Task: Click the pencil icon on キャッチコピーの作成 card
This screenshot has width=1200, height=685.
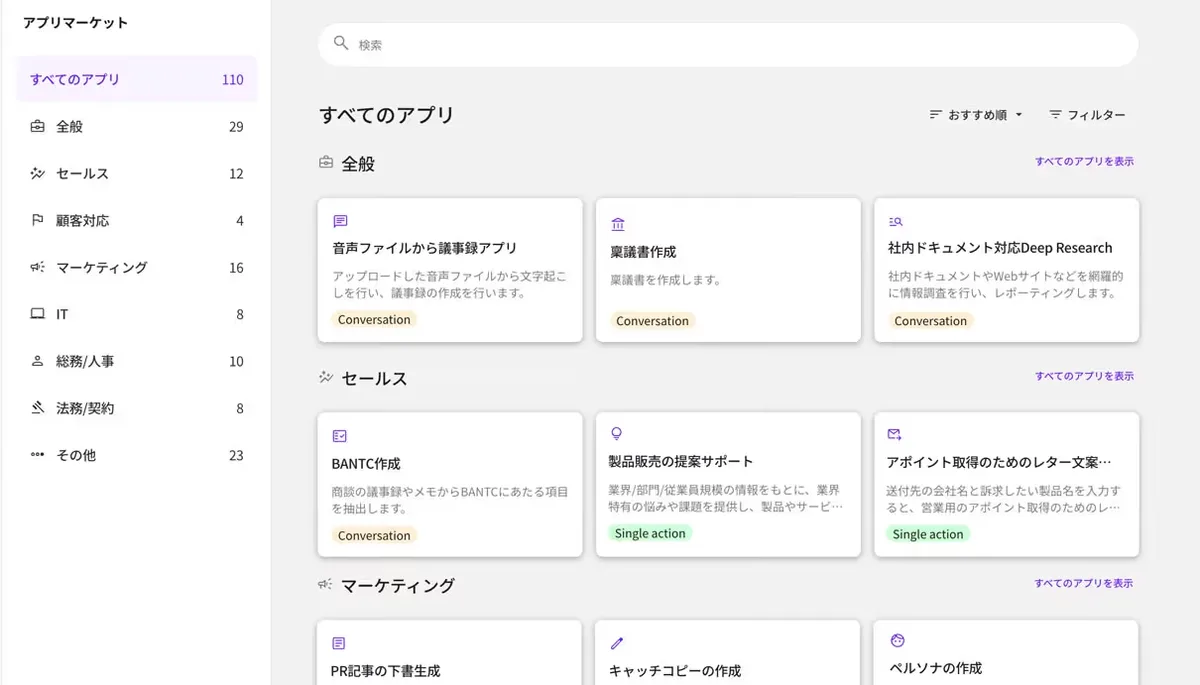Action: click(617, 643)
